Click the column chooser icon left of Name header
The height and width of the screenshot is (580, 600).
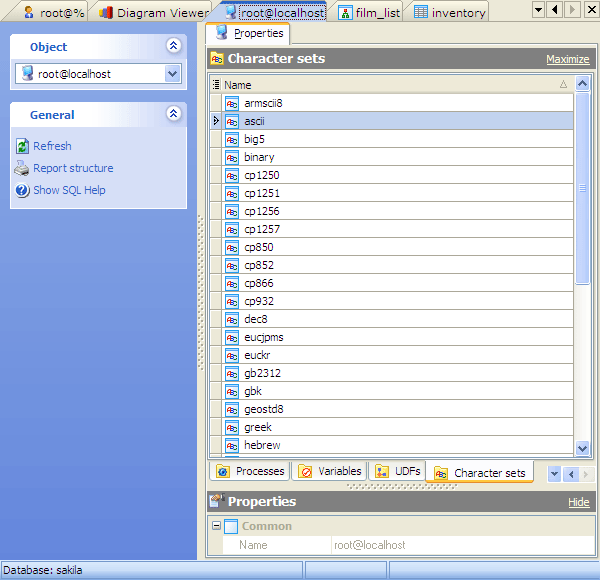(216, 85)
